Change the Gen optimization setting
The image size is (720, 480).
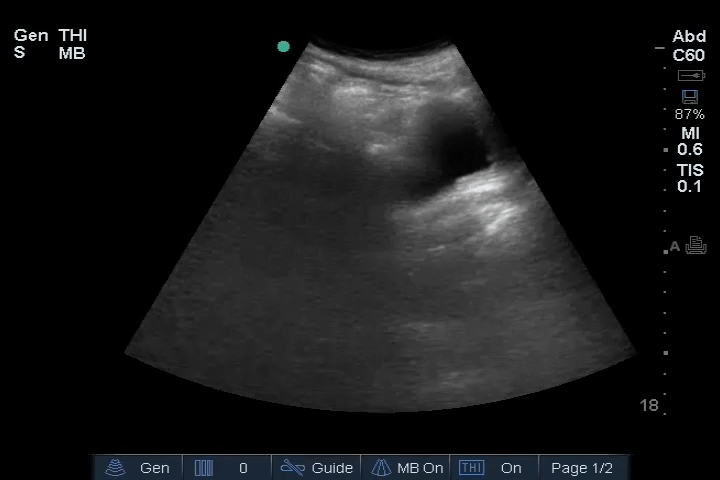[154, 467]
